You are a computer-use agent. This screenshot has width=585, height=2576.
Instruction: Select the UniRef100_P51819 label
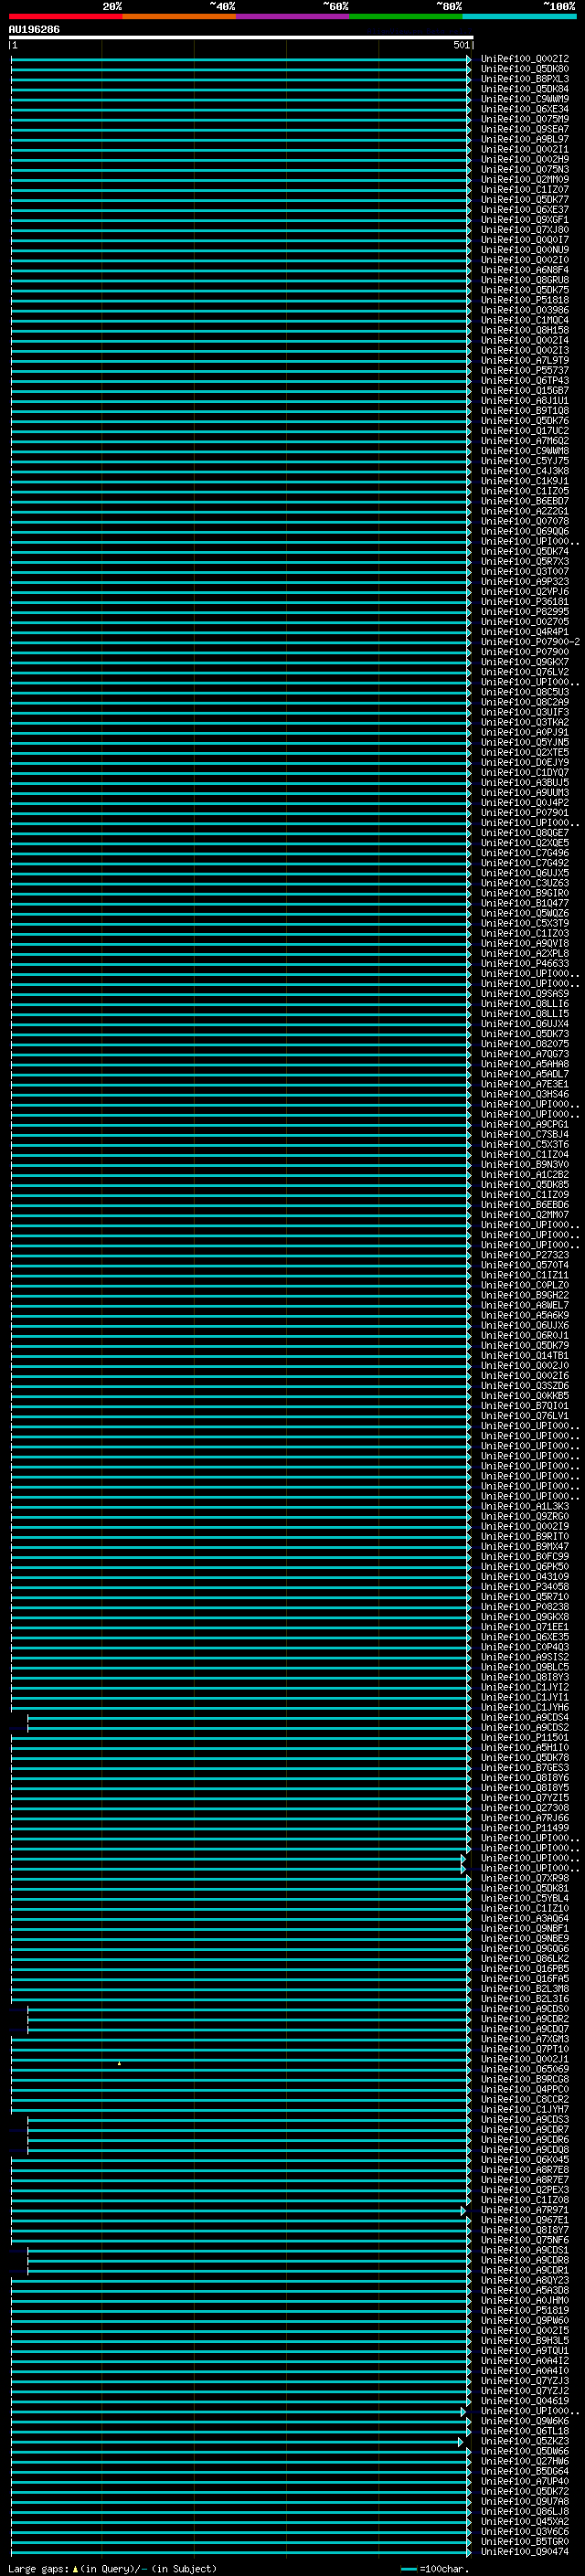525,2310
